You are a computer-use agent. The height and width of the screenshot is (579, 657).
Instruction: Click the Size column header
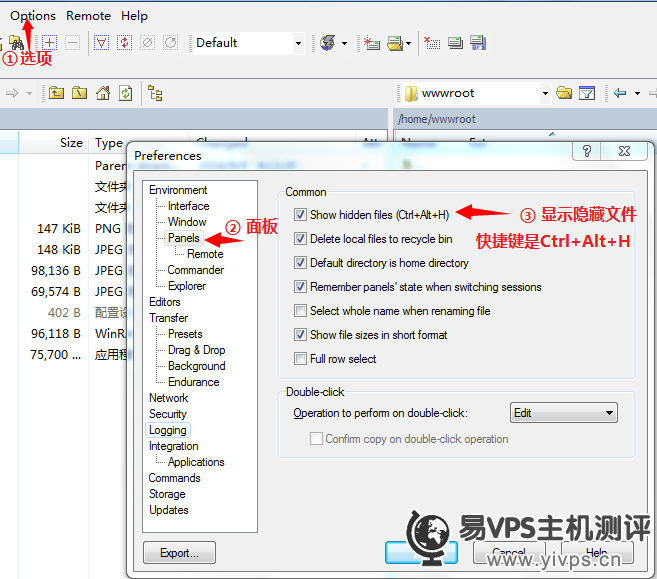[71, 143]
